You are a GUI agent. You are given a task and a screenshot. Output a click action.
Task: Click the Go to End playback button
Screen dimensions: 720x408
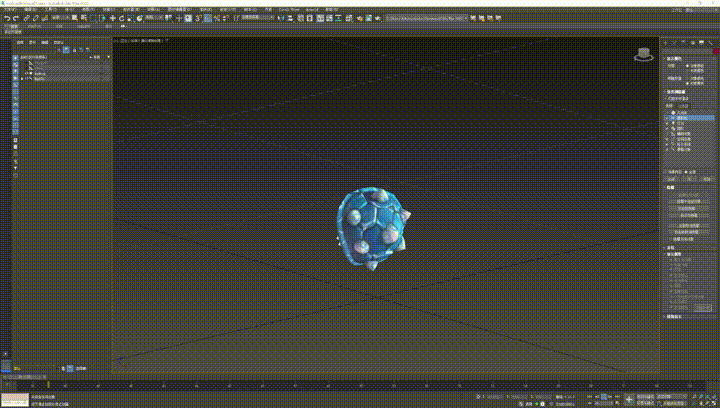coord(617,397)
